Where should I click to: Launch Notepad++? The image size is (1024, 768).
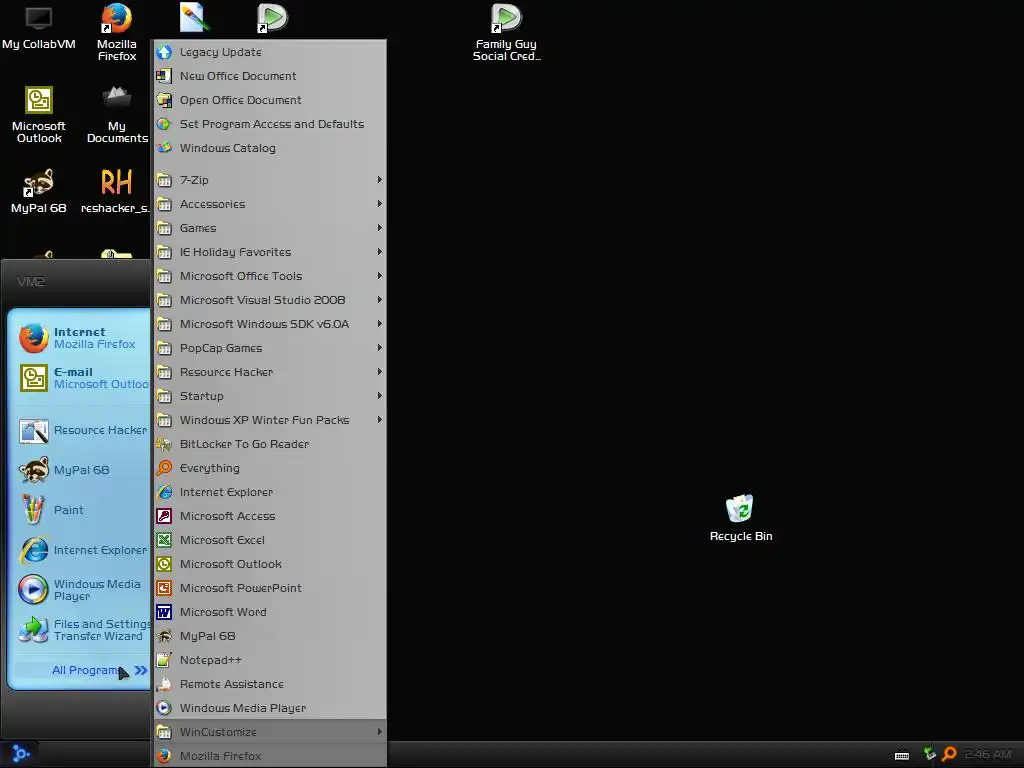tap(270, 660)
